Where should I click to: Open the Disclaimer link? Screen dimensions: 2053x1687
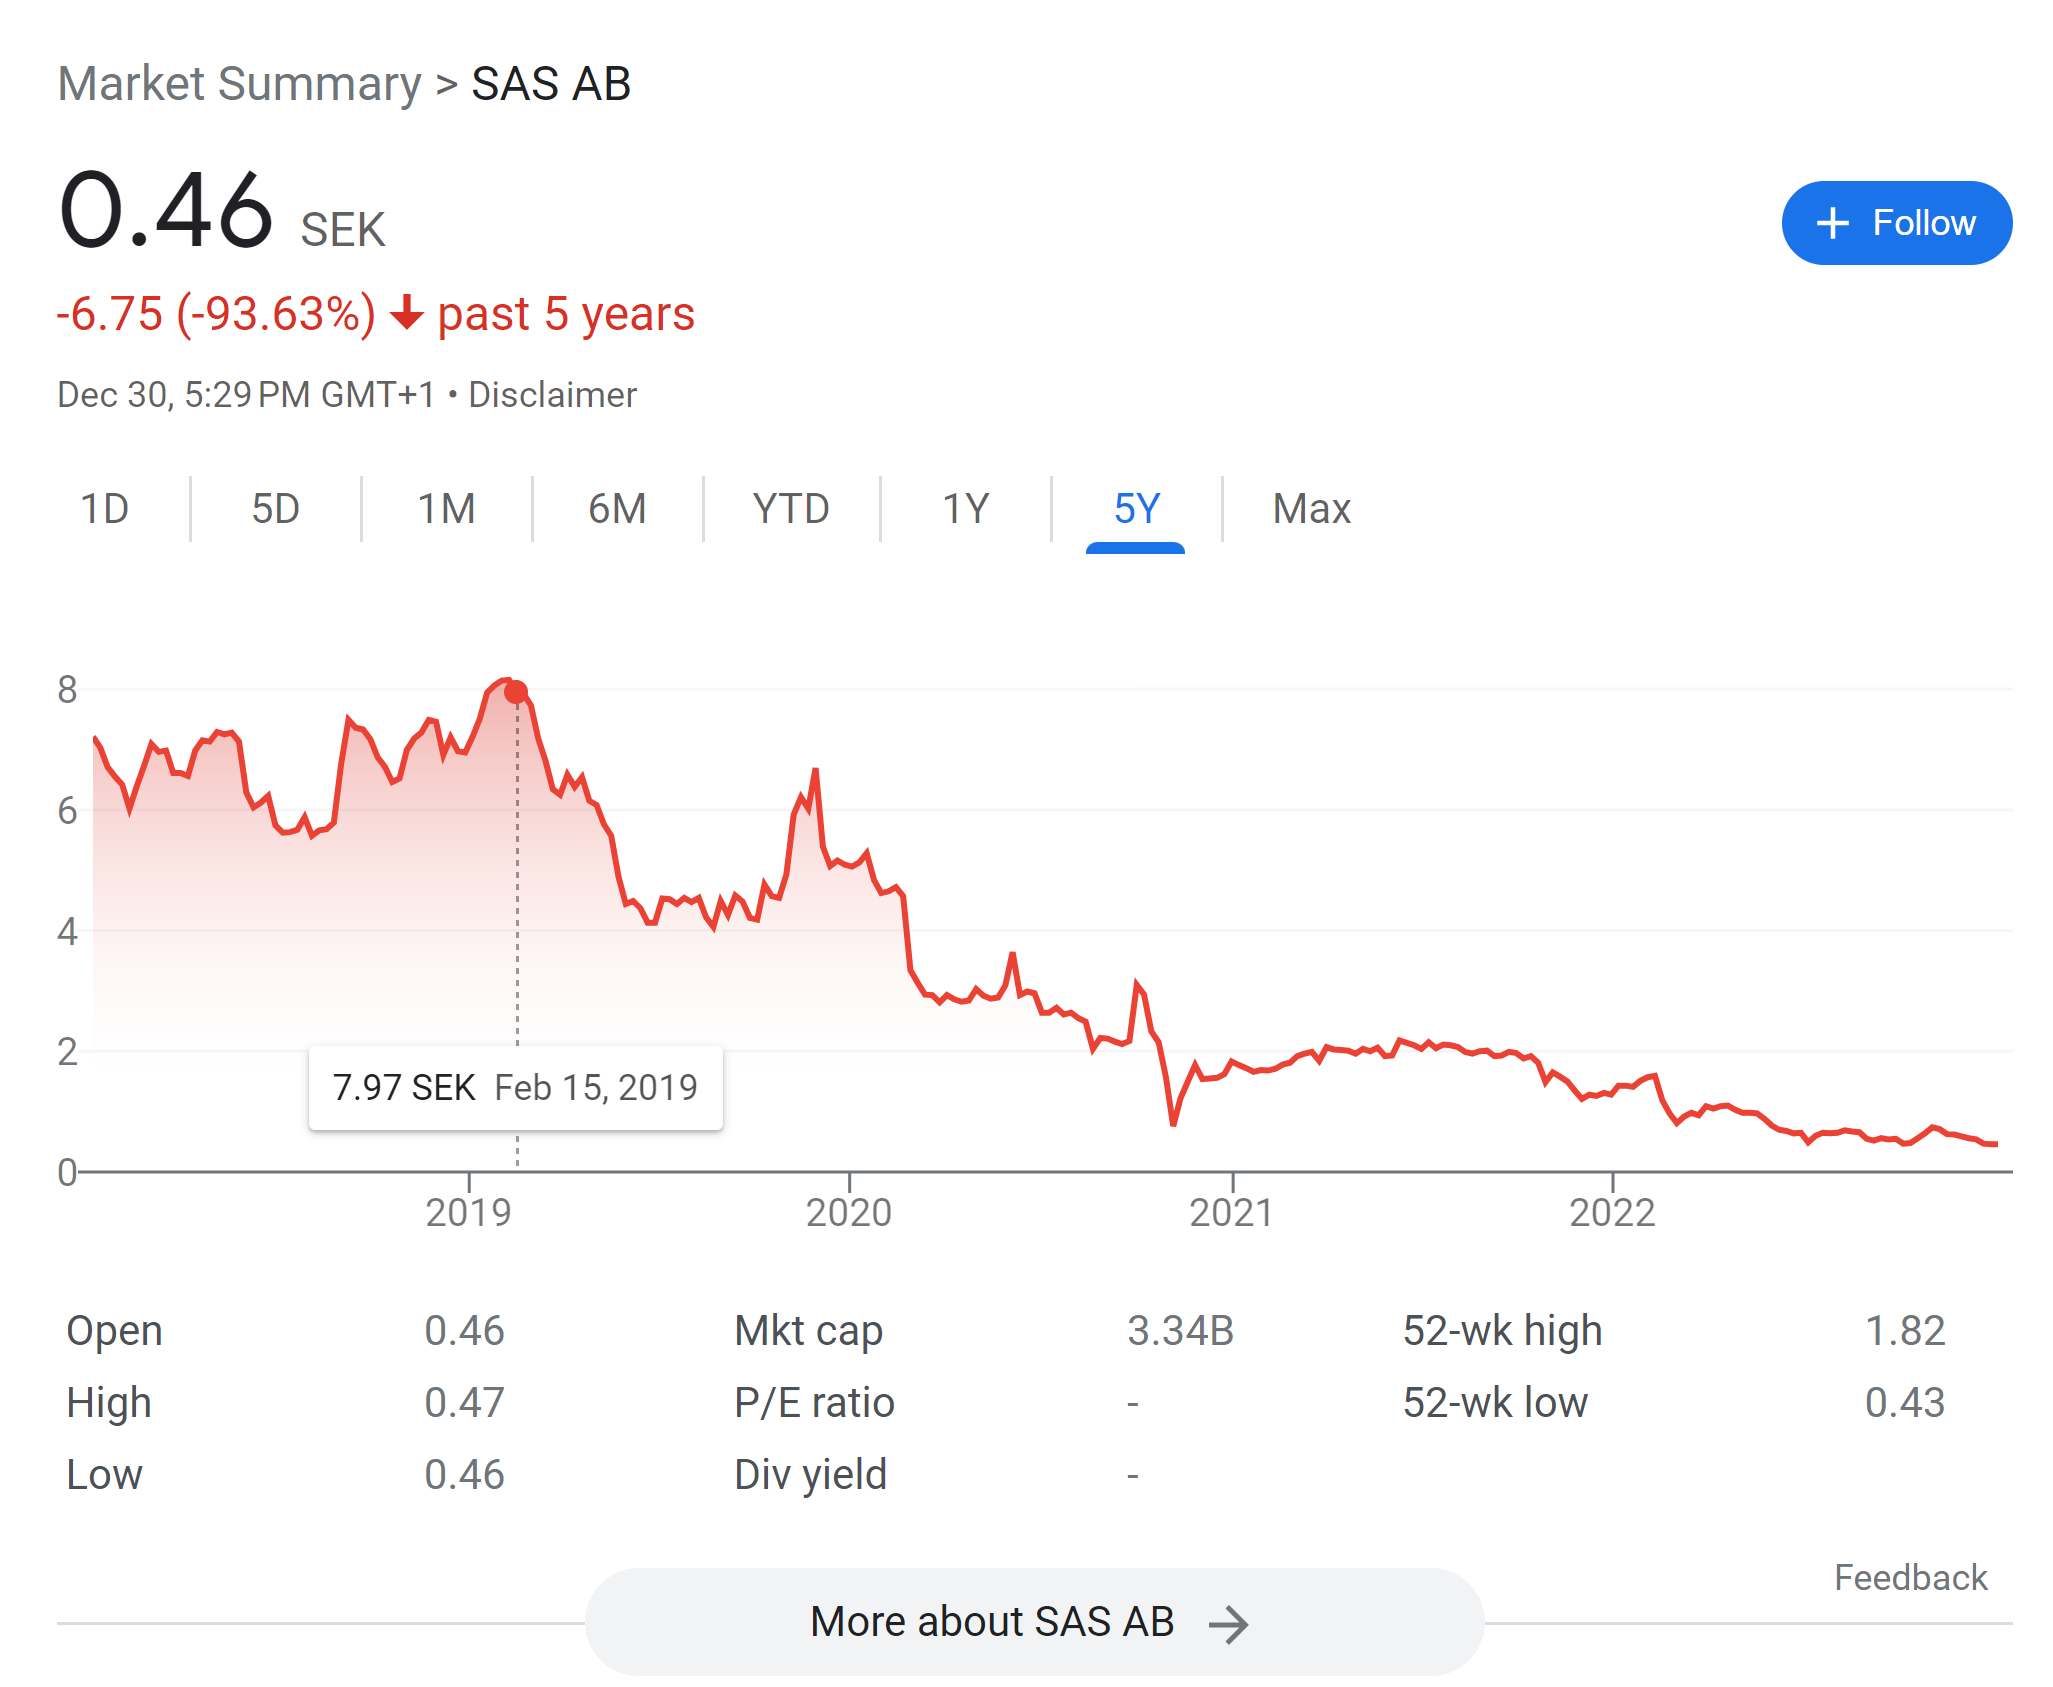[x=552, y=395]
